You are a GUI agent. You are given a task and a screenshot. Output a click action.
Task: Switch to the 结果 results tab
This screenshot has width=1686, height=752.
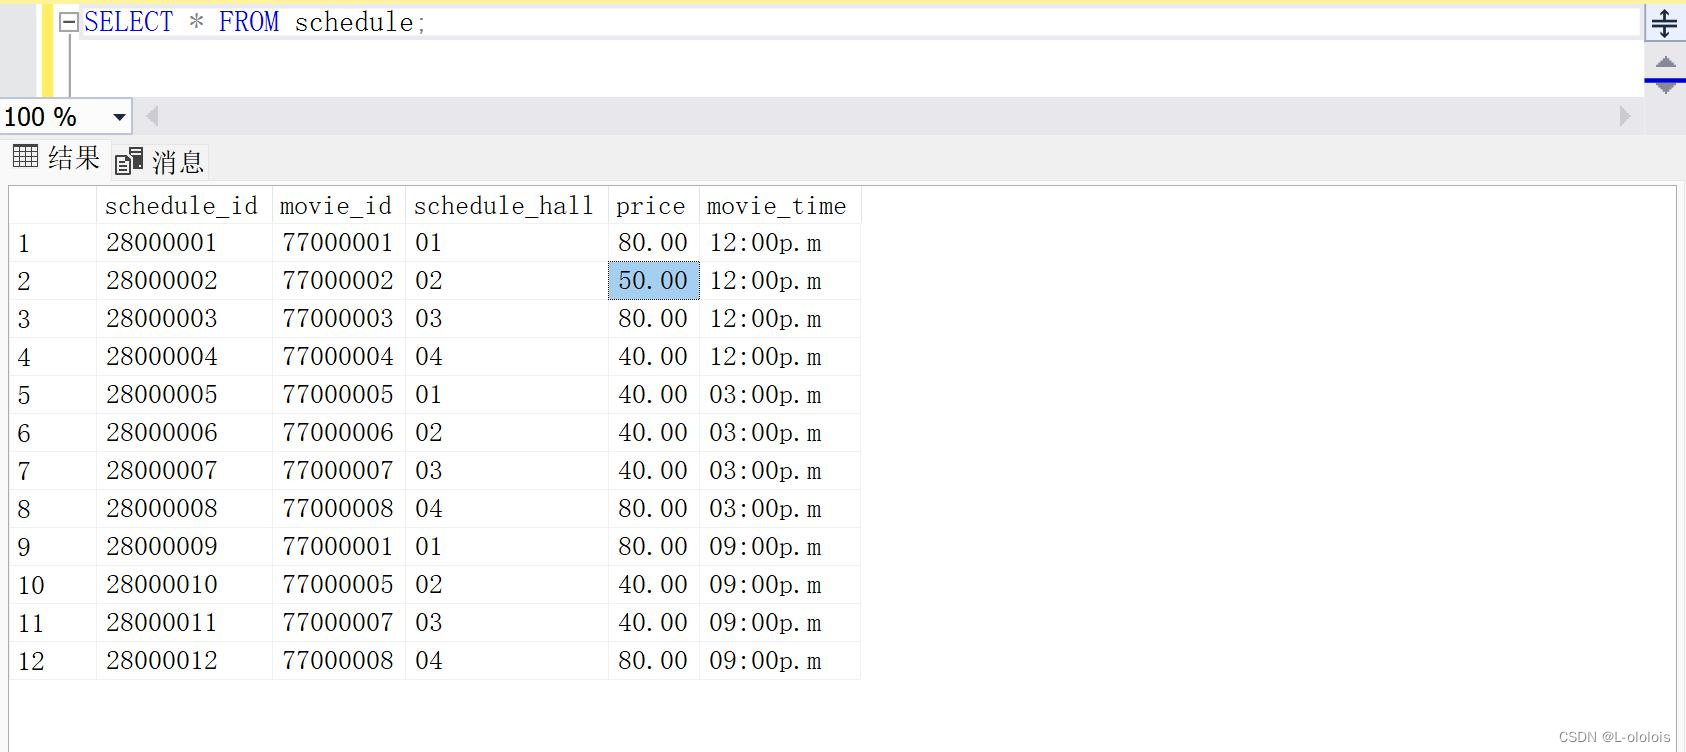pos(56,157)
